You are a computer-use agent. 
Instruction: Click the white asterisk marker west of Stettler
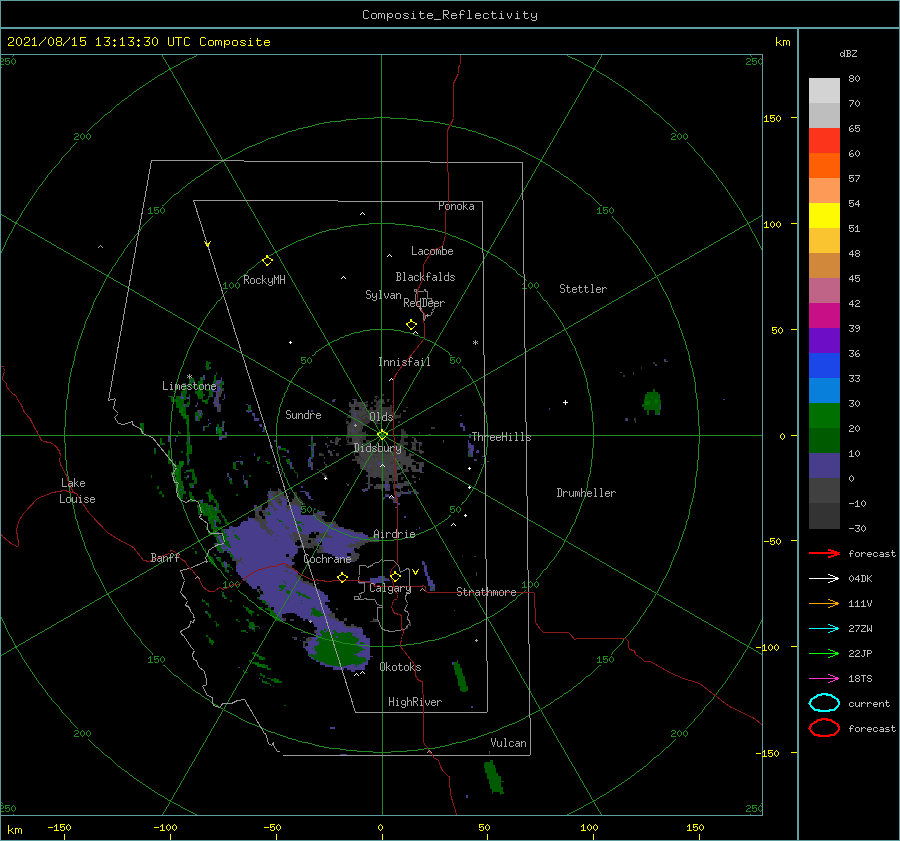[x=475, y=343]
